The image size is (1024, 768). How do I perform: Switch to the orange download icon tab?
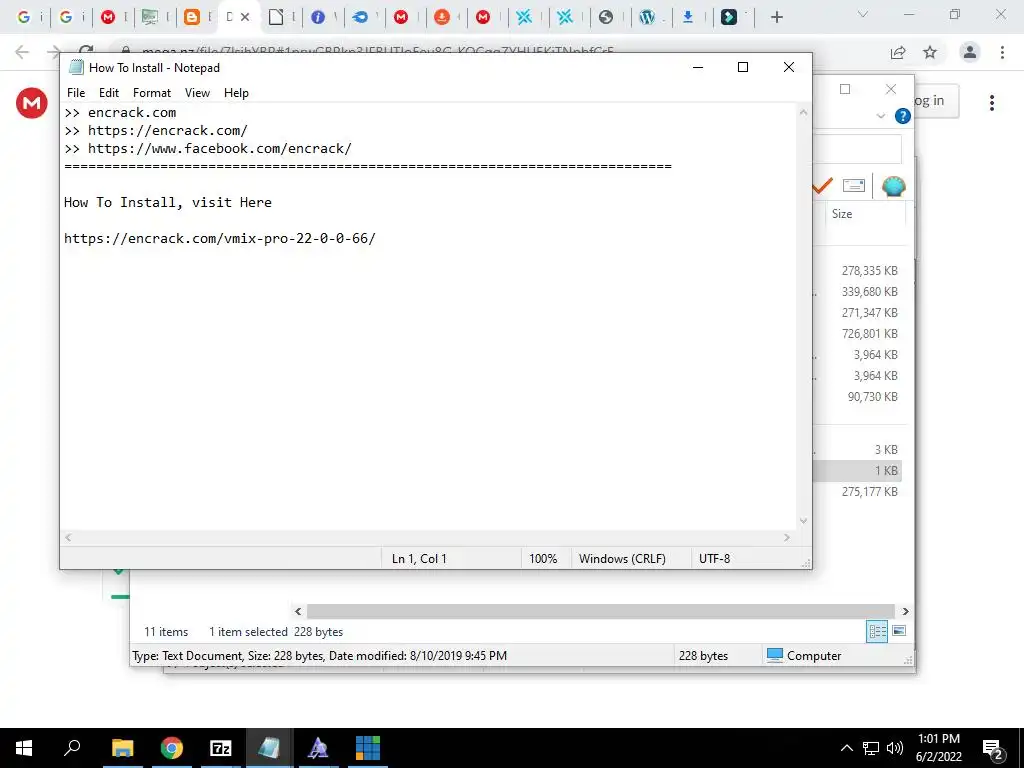[442, 17]
